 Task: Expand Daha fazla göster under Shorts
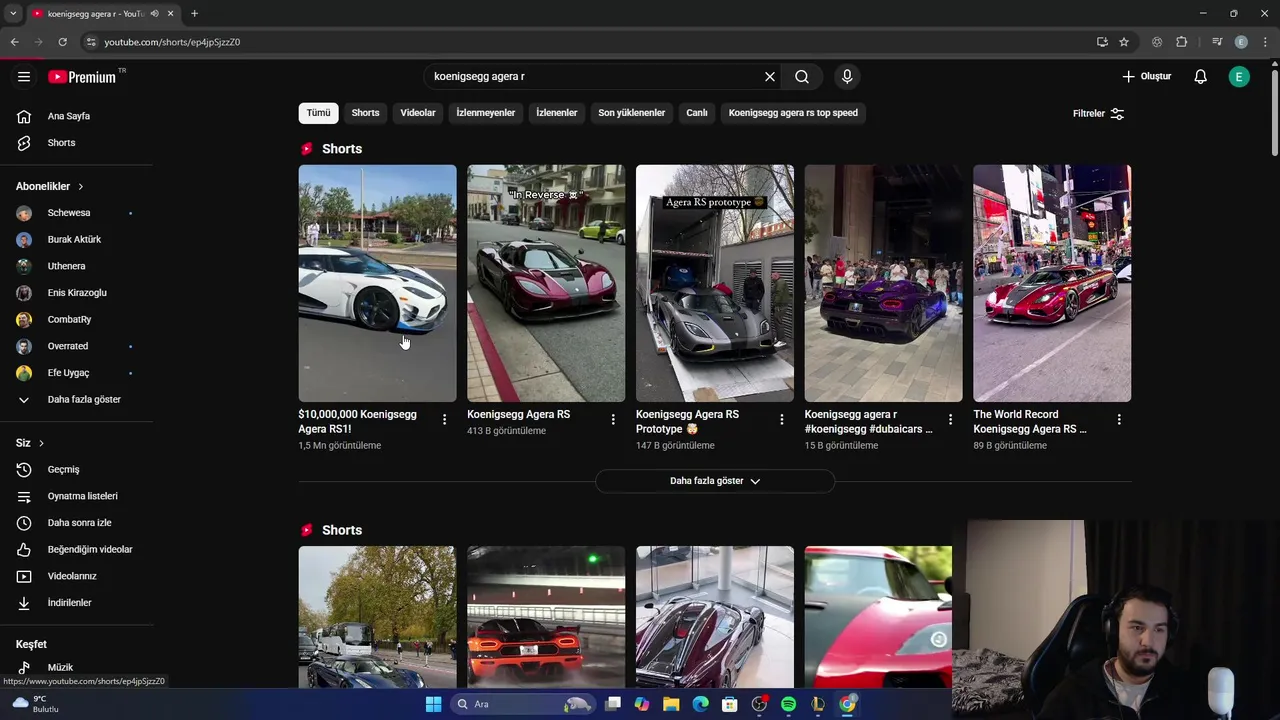715,481
